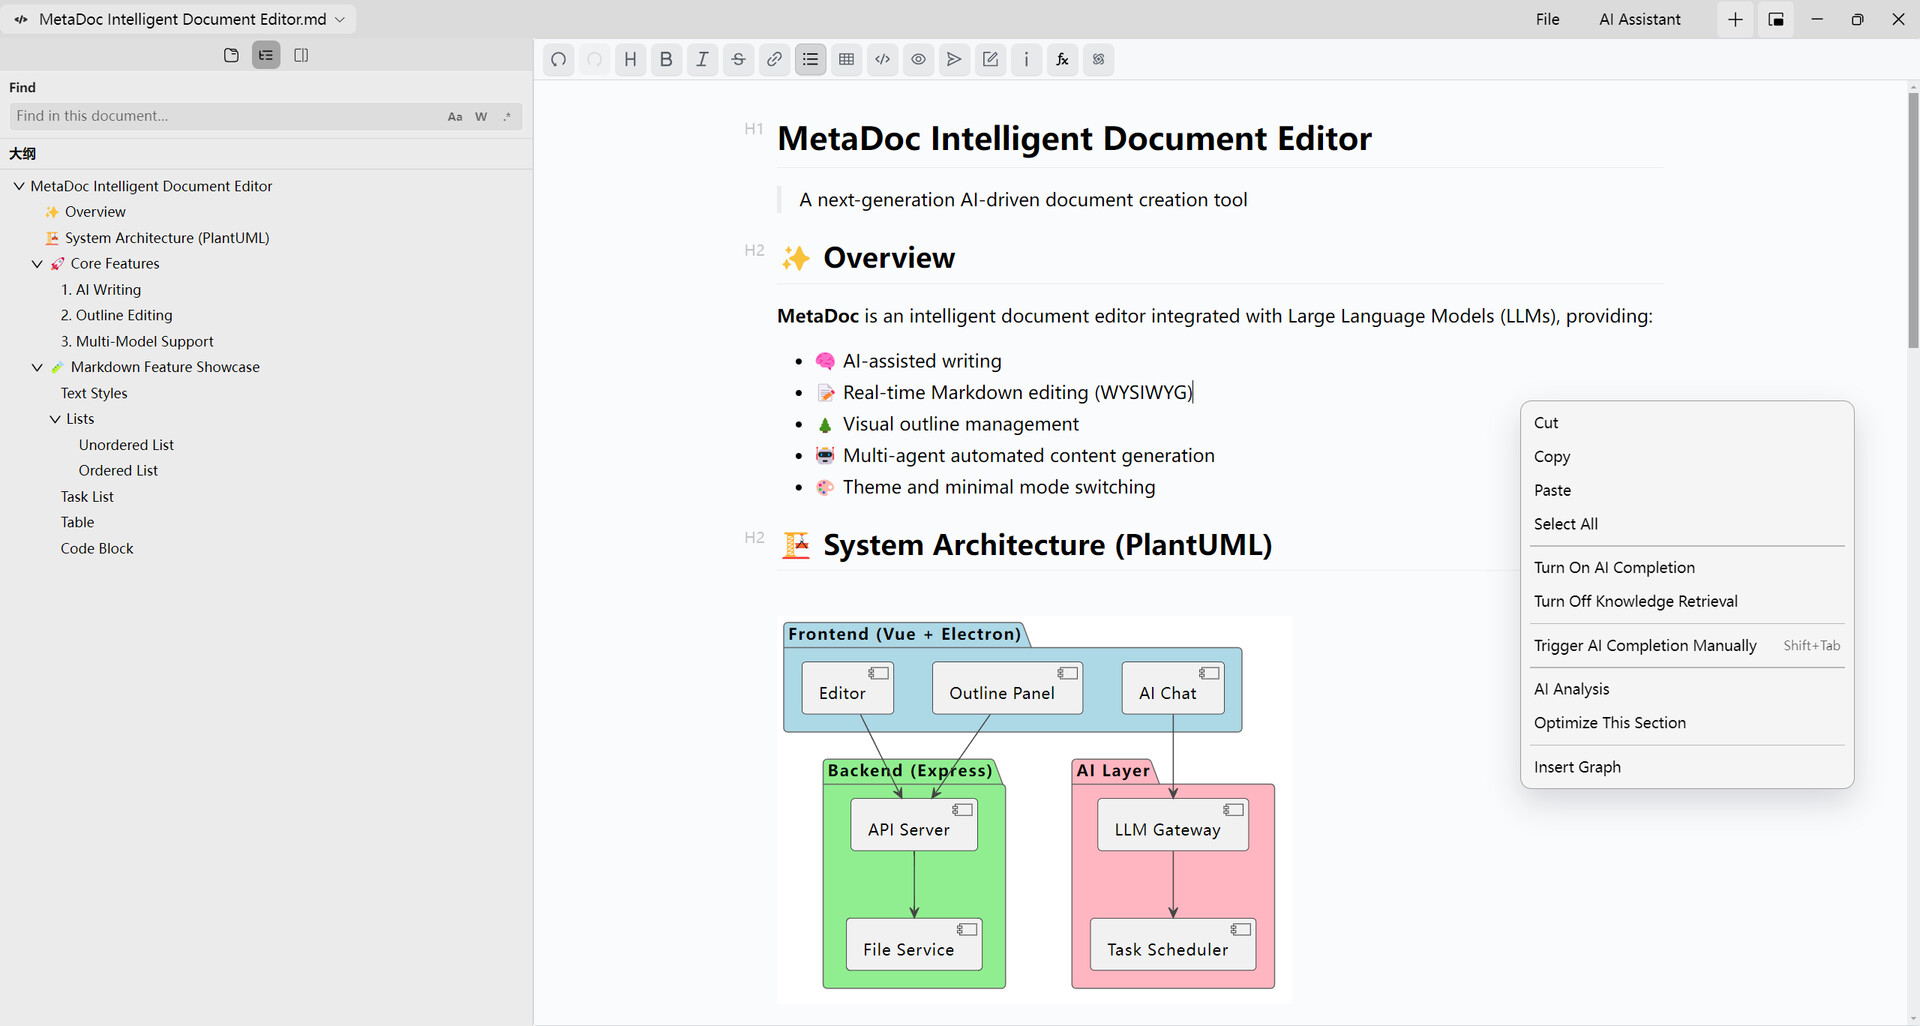
Task: Click the 'Theme and minimal mode switching' bullet
Action: tap(998, 488)
